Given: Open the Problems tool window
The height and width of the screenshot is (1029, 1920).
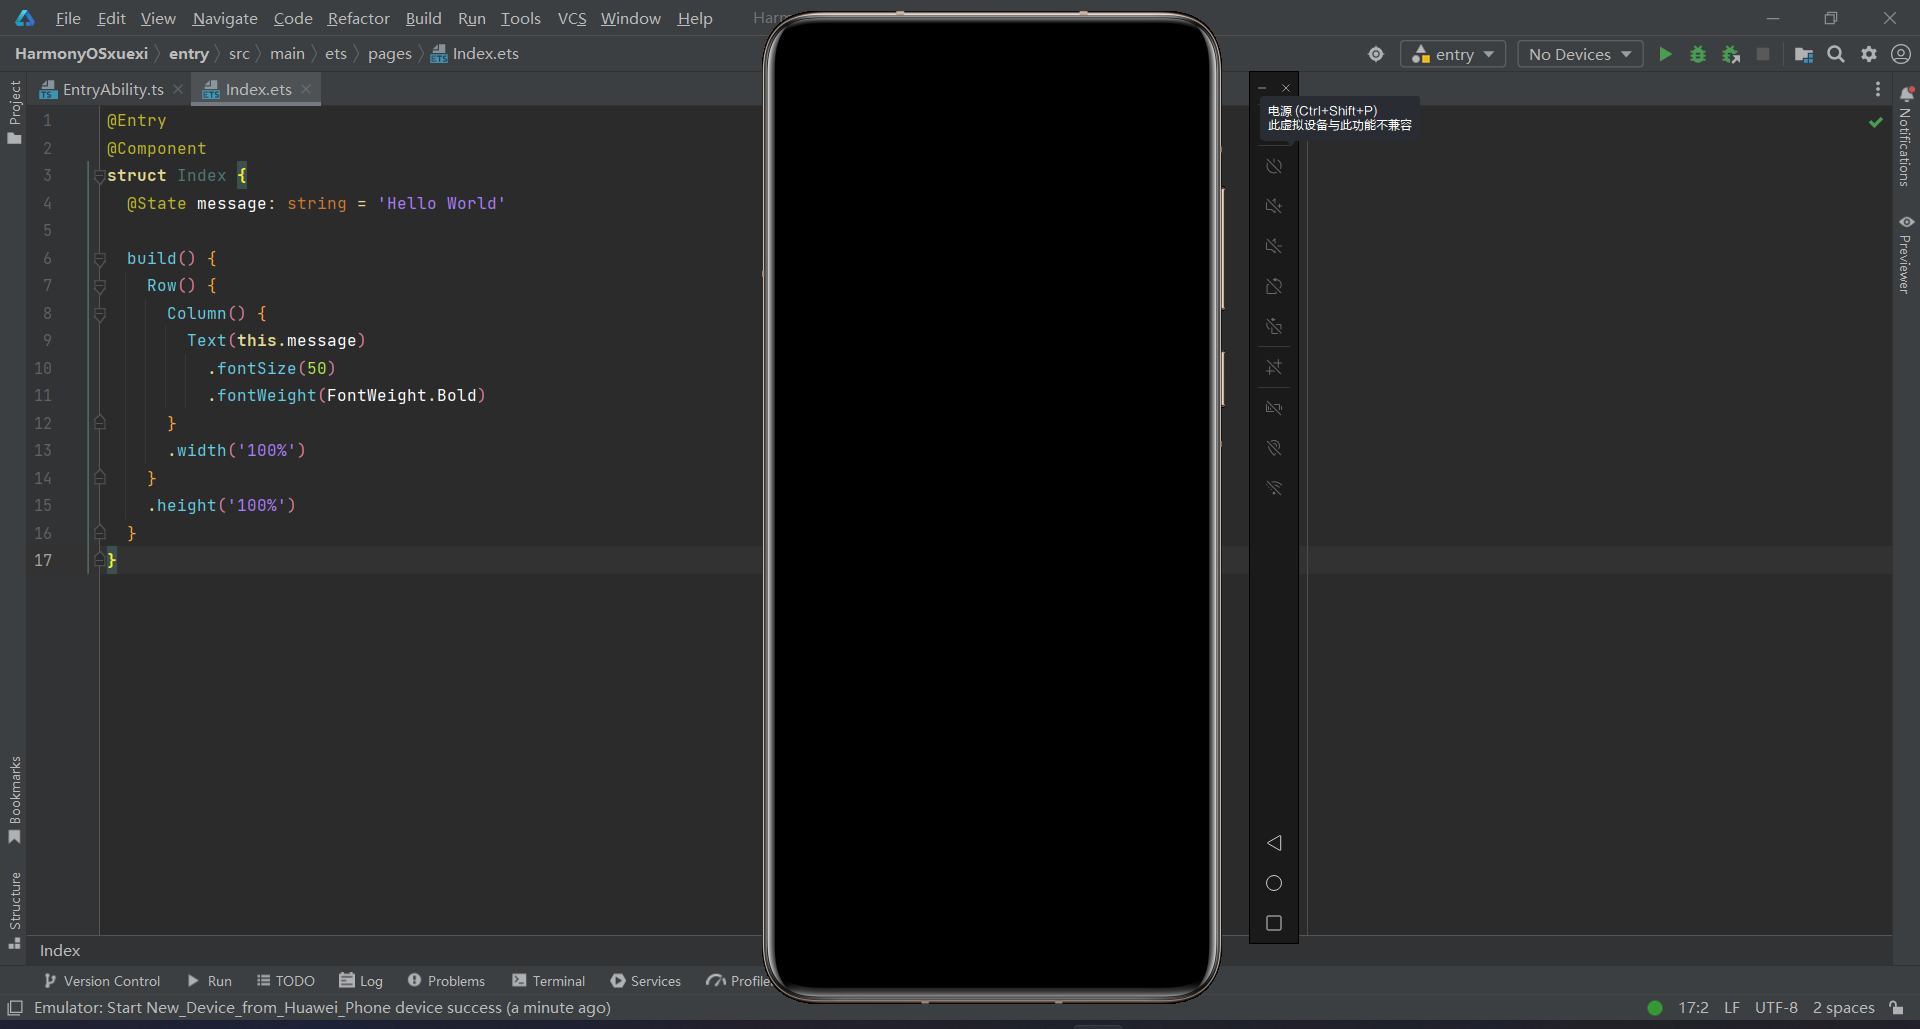Looking at the screenshot, I should coord(446,981).
